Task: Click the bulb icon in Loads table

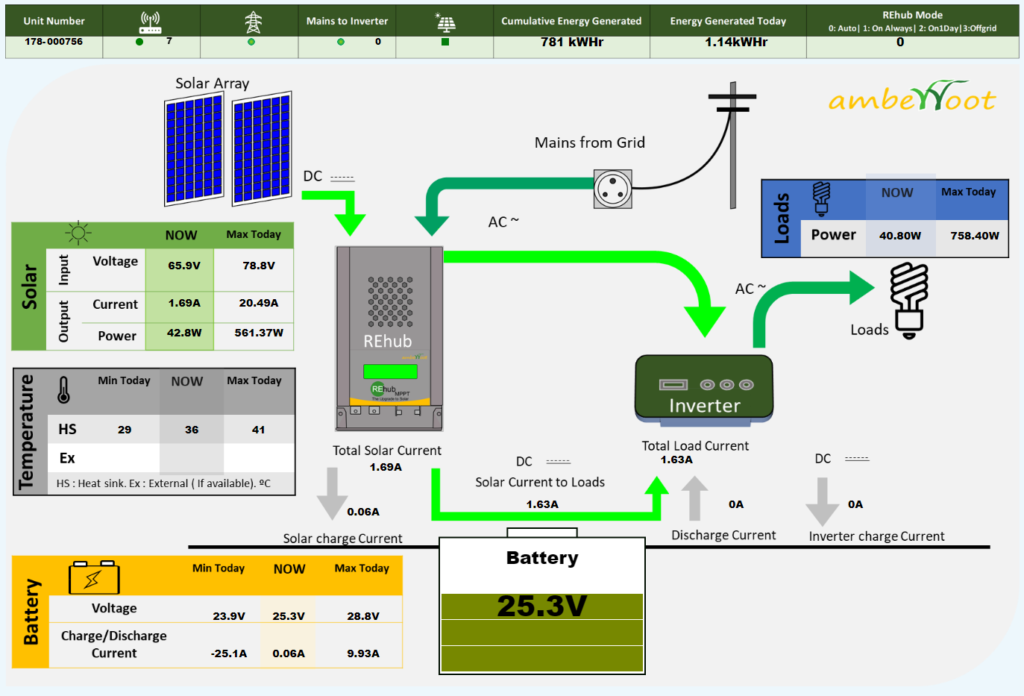Action: 822,198
